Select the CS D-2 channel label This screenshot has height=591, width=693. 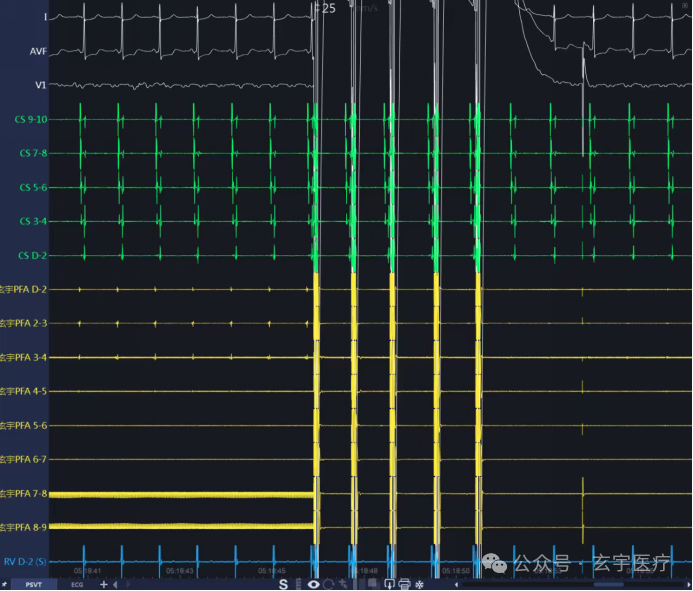tap(32, 255)
